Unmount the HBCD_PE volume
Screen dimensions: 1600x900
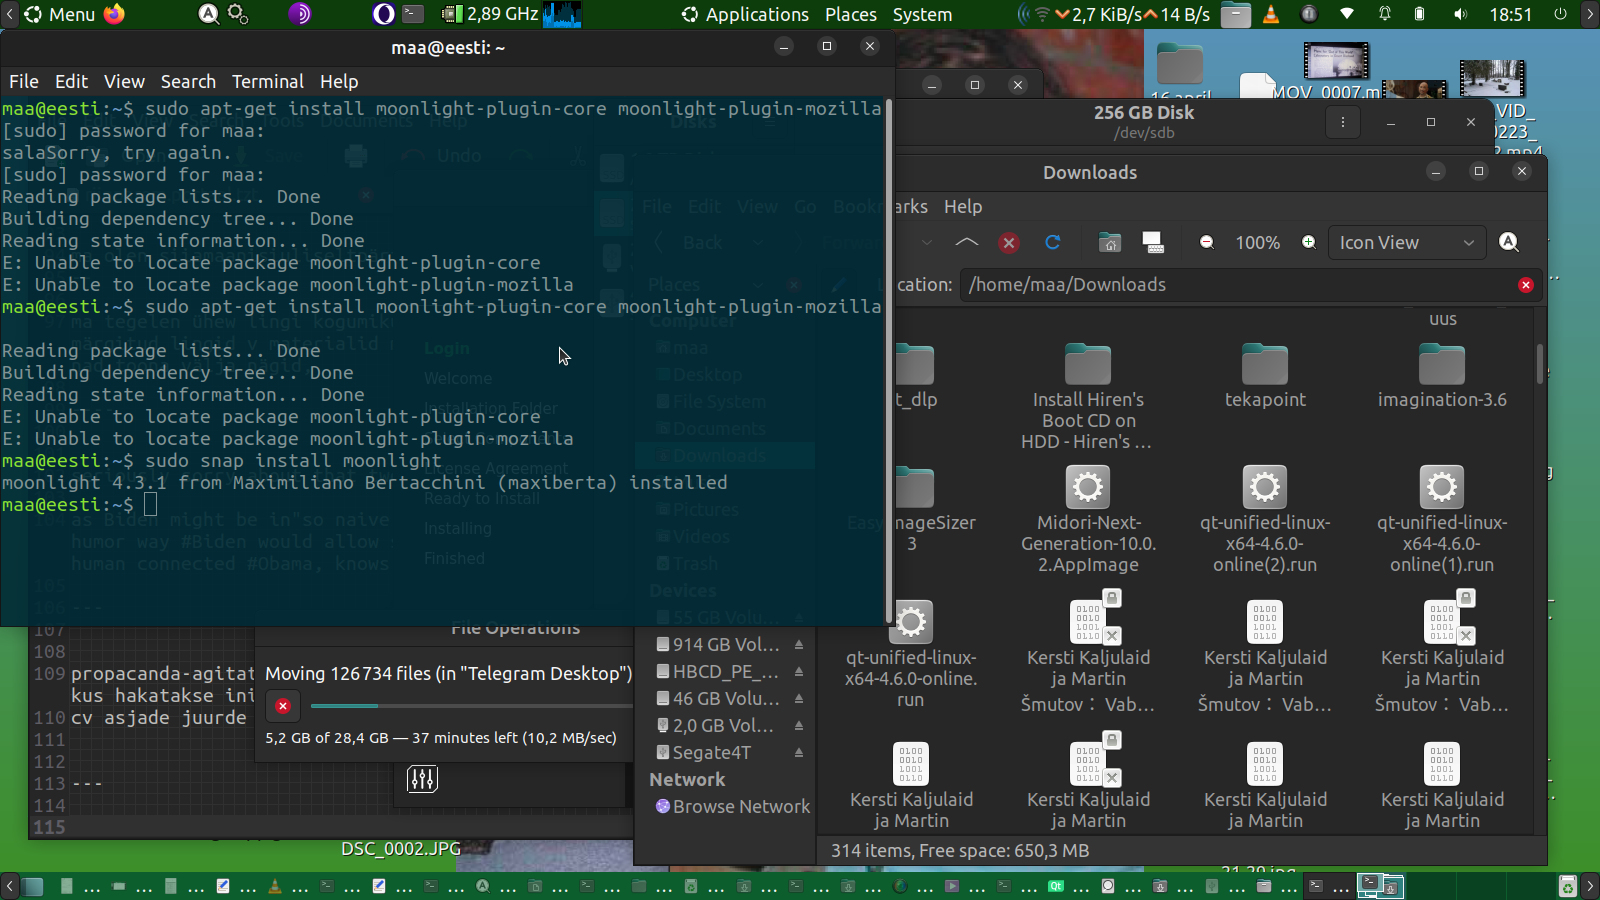pyautogui.click(x=799, y=672)
